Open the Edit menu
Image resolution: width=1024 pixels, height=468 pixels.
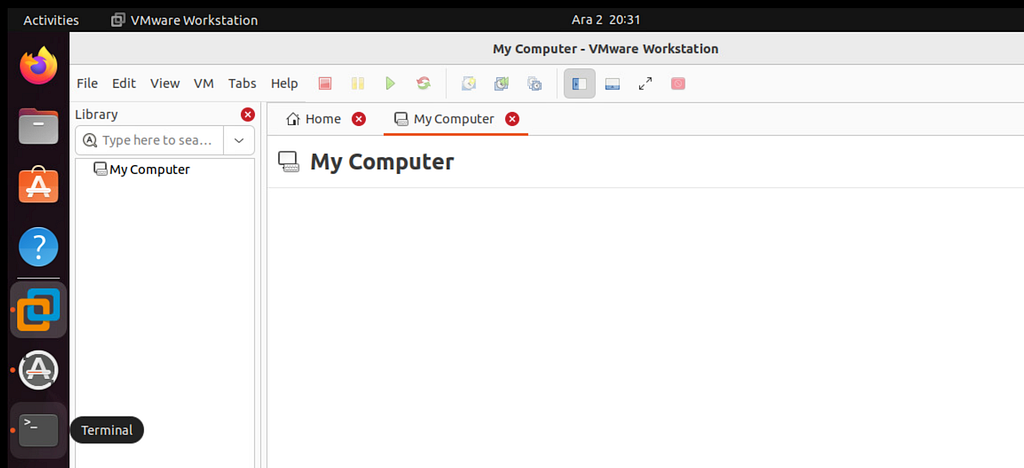pos(123,84)
